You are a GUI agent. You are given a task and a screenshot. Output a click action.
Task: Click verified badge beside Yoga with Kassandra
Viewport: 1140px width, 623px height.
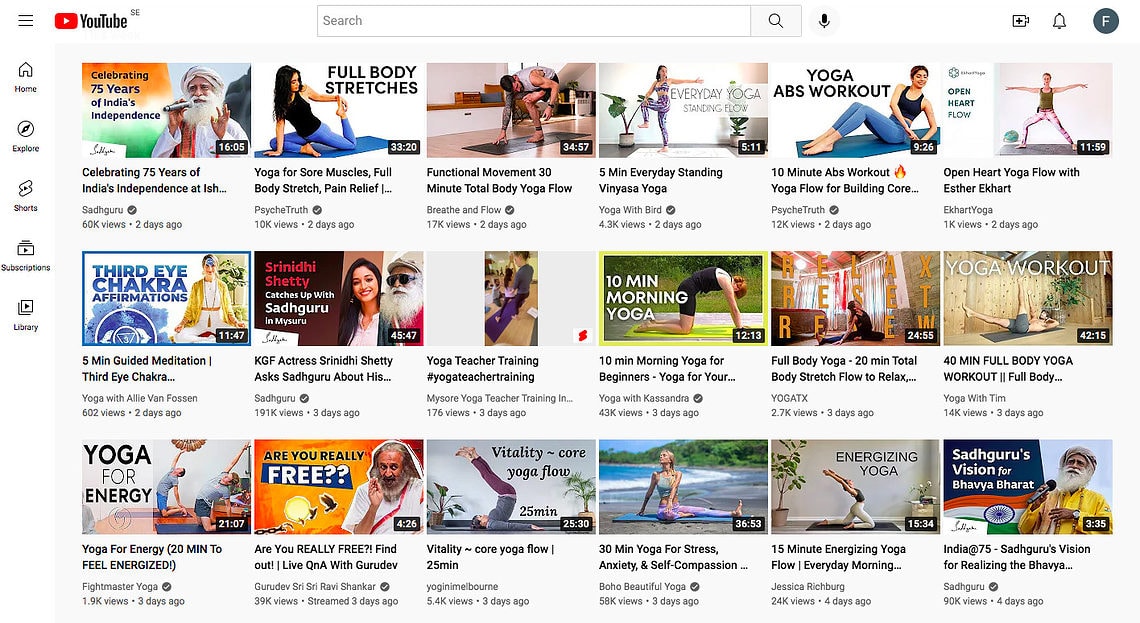click(698, 398)
